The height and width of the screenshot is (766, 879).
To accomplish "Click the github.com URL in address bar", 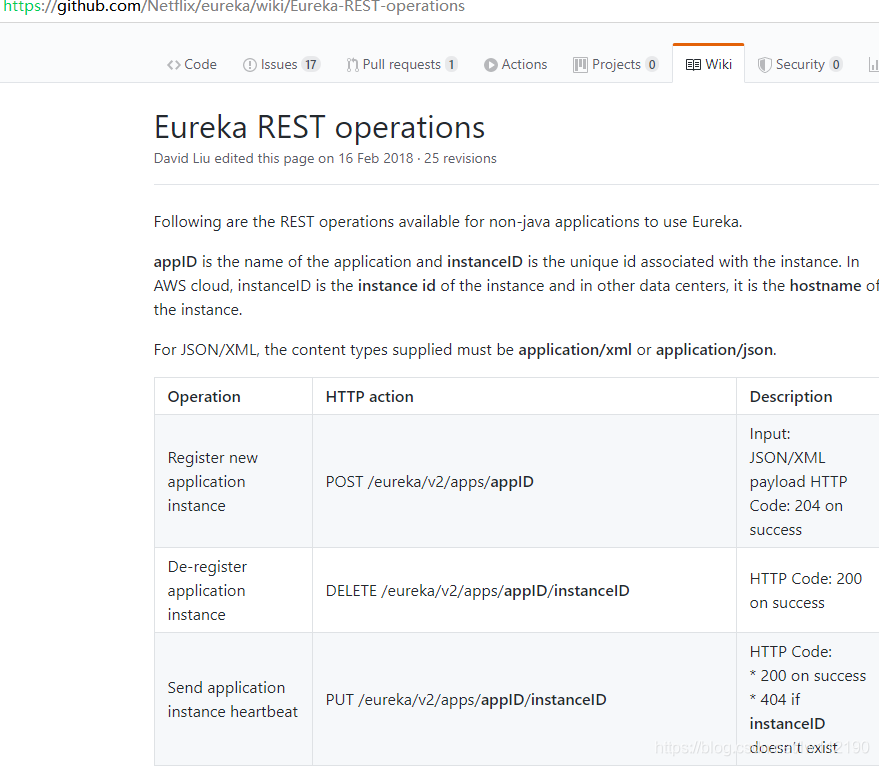I will click(x=234, y=6).
